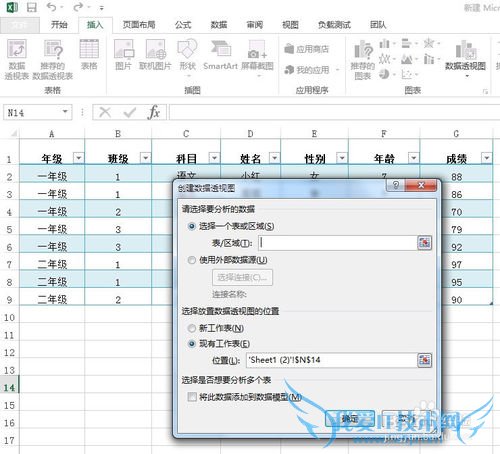Open My Apps in ribbon
The height and width of the screenshot is (454, 500).
point(312,70)
